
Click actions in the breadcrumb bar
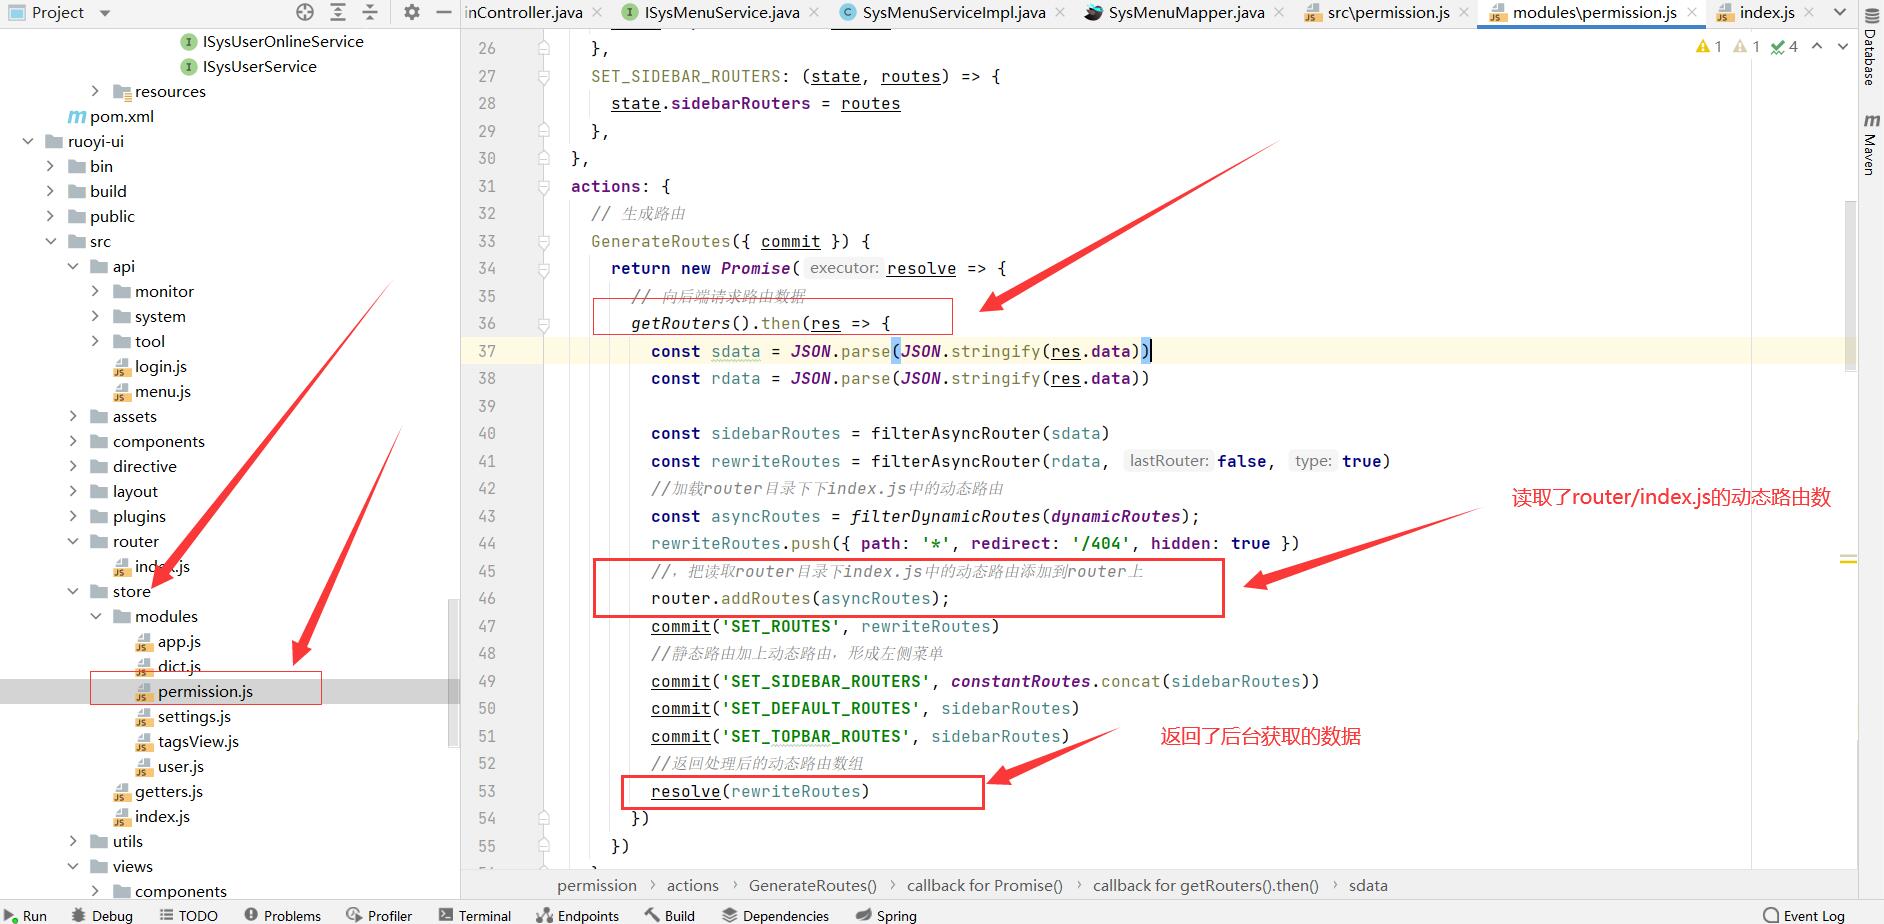coord(692,885)
